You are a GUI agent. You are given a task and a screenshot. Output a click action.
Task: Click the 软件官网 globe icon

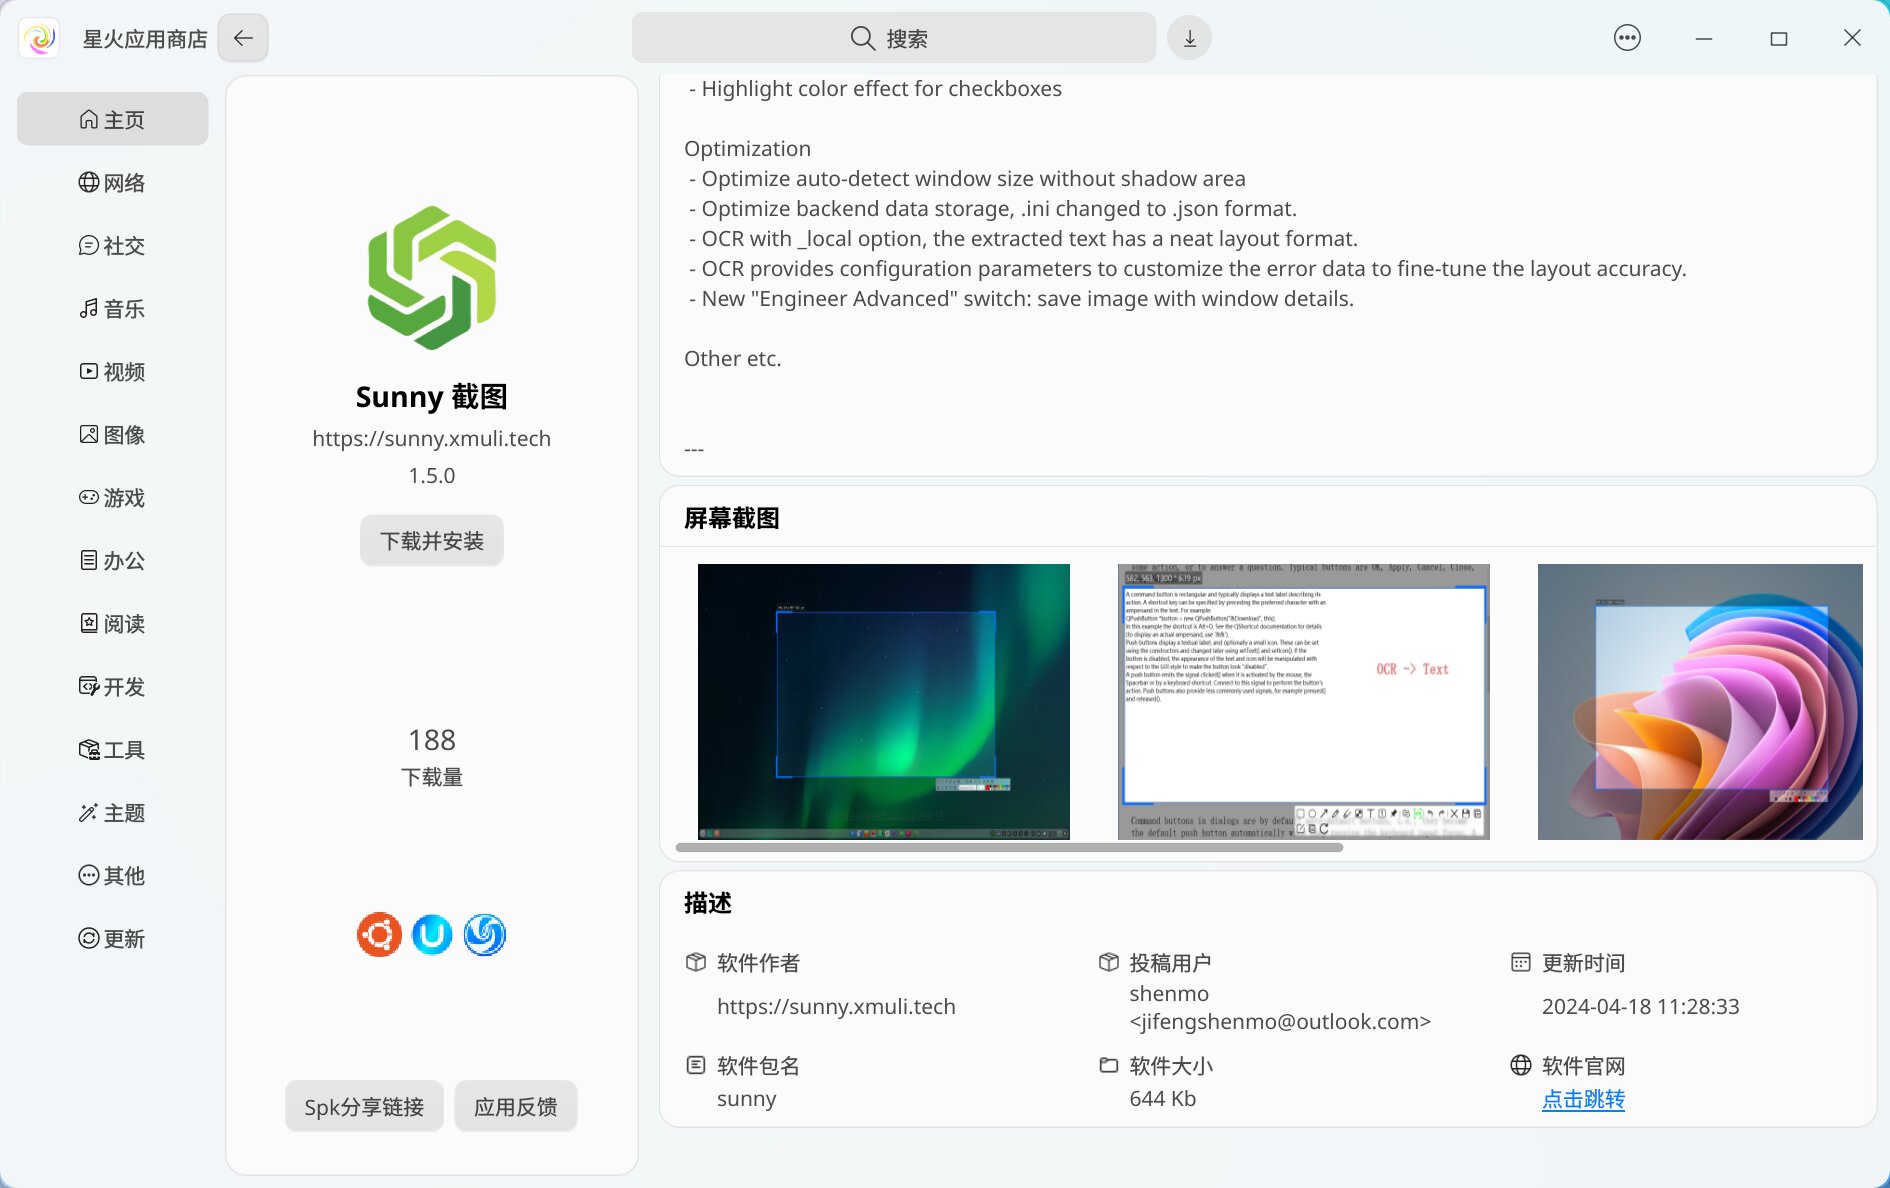tap(1520, 1065)
